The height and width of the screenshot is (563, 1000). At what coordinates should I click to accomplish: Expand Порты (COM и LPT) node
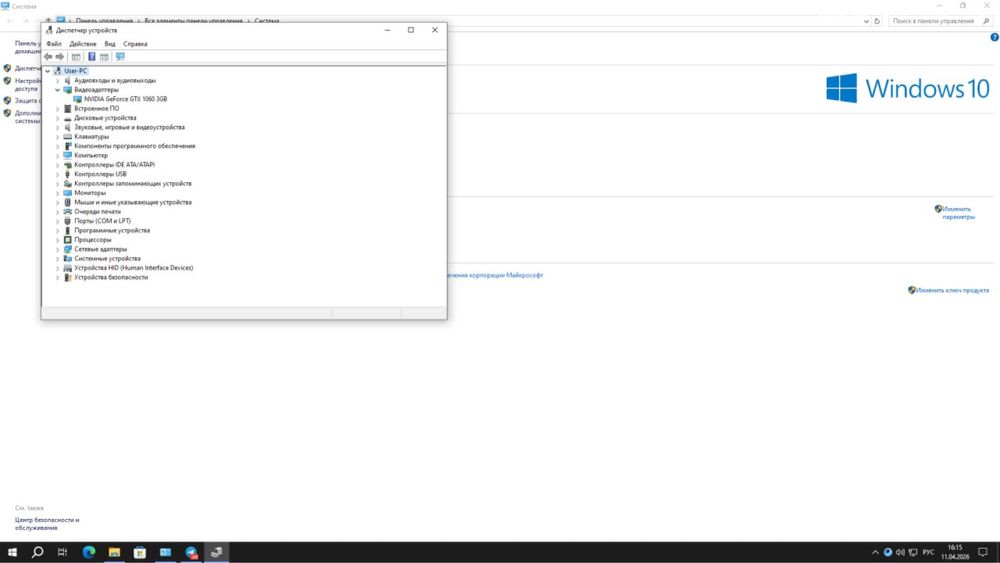(57, 221)
